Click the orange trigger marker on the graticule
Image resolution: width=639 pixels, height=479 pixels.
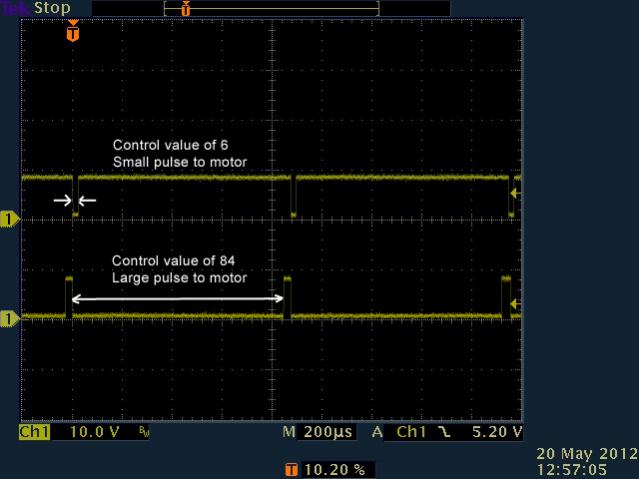72,33
